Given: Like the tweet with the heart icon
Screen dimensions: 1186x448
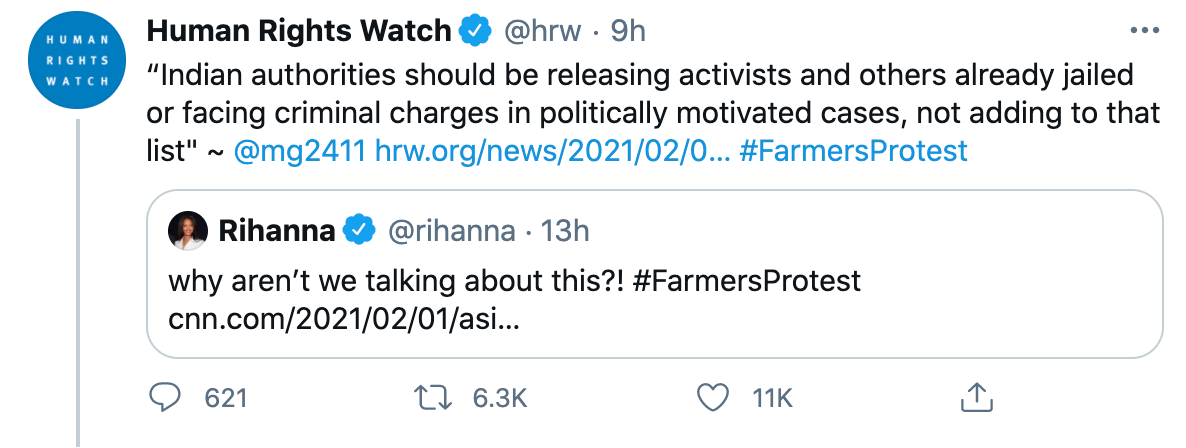Looking at the screenshot, I should pos(713,398).
